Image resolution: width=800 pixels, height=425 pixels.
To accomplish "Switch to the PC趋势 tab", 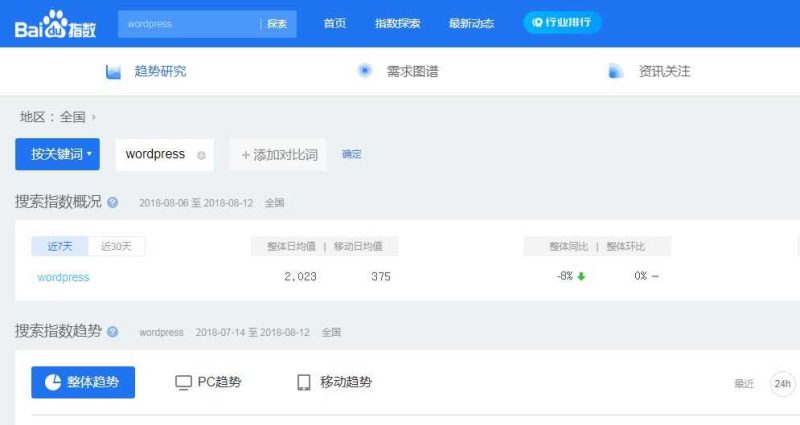I will point(208,382).
